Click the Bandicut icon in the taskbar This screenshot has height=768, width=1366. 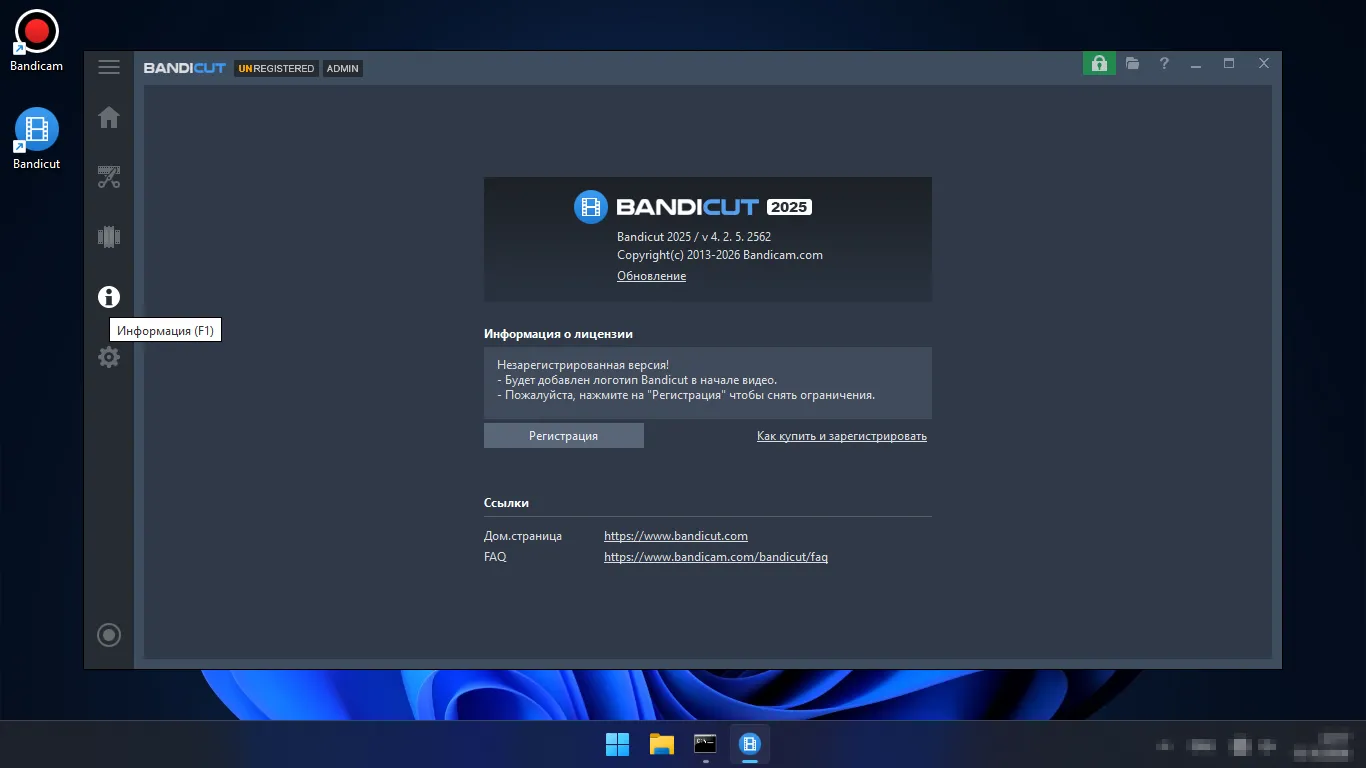click(750, 744)
